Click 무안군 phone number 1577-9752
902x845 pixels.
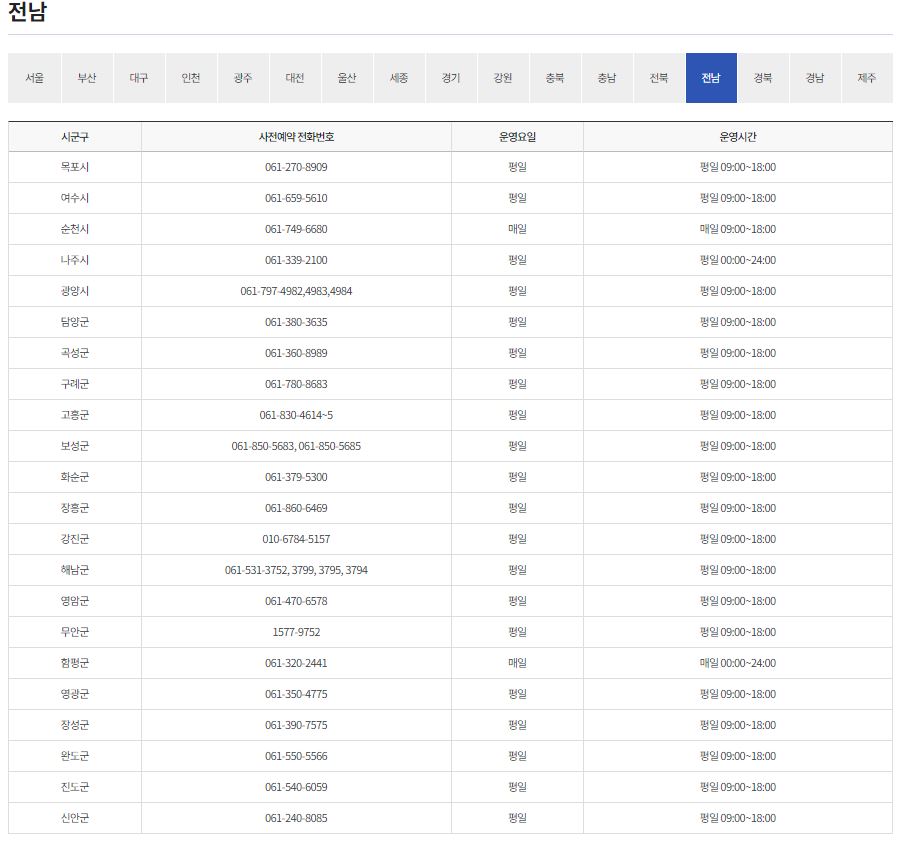[x=296, y=633]
